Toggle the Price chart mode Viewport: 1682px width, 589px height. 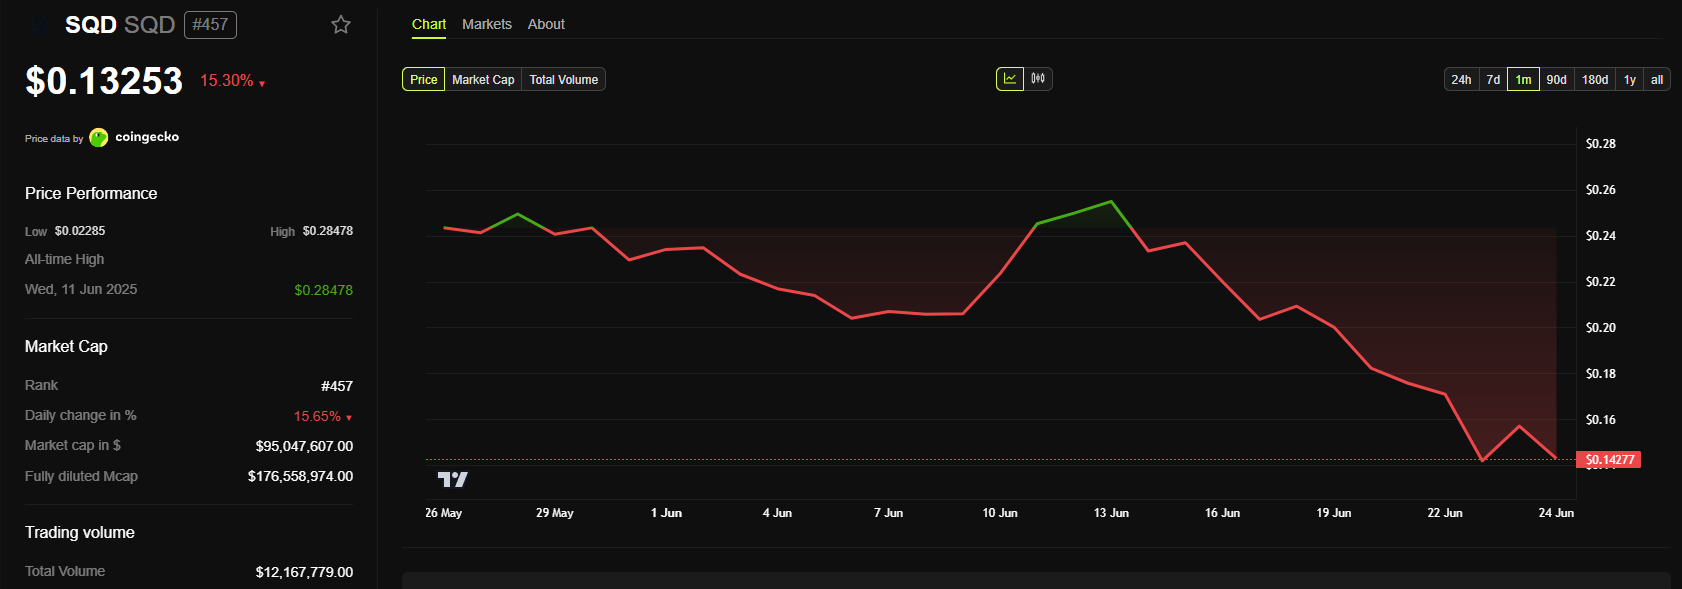[x=424, y=80]
